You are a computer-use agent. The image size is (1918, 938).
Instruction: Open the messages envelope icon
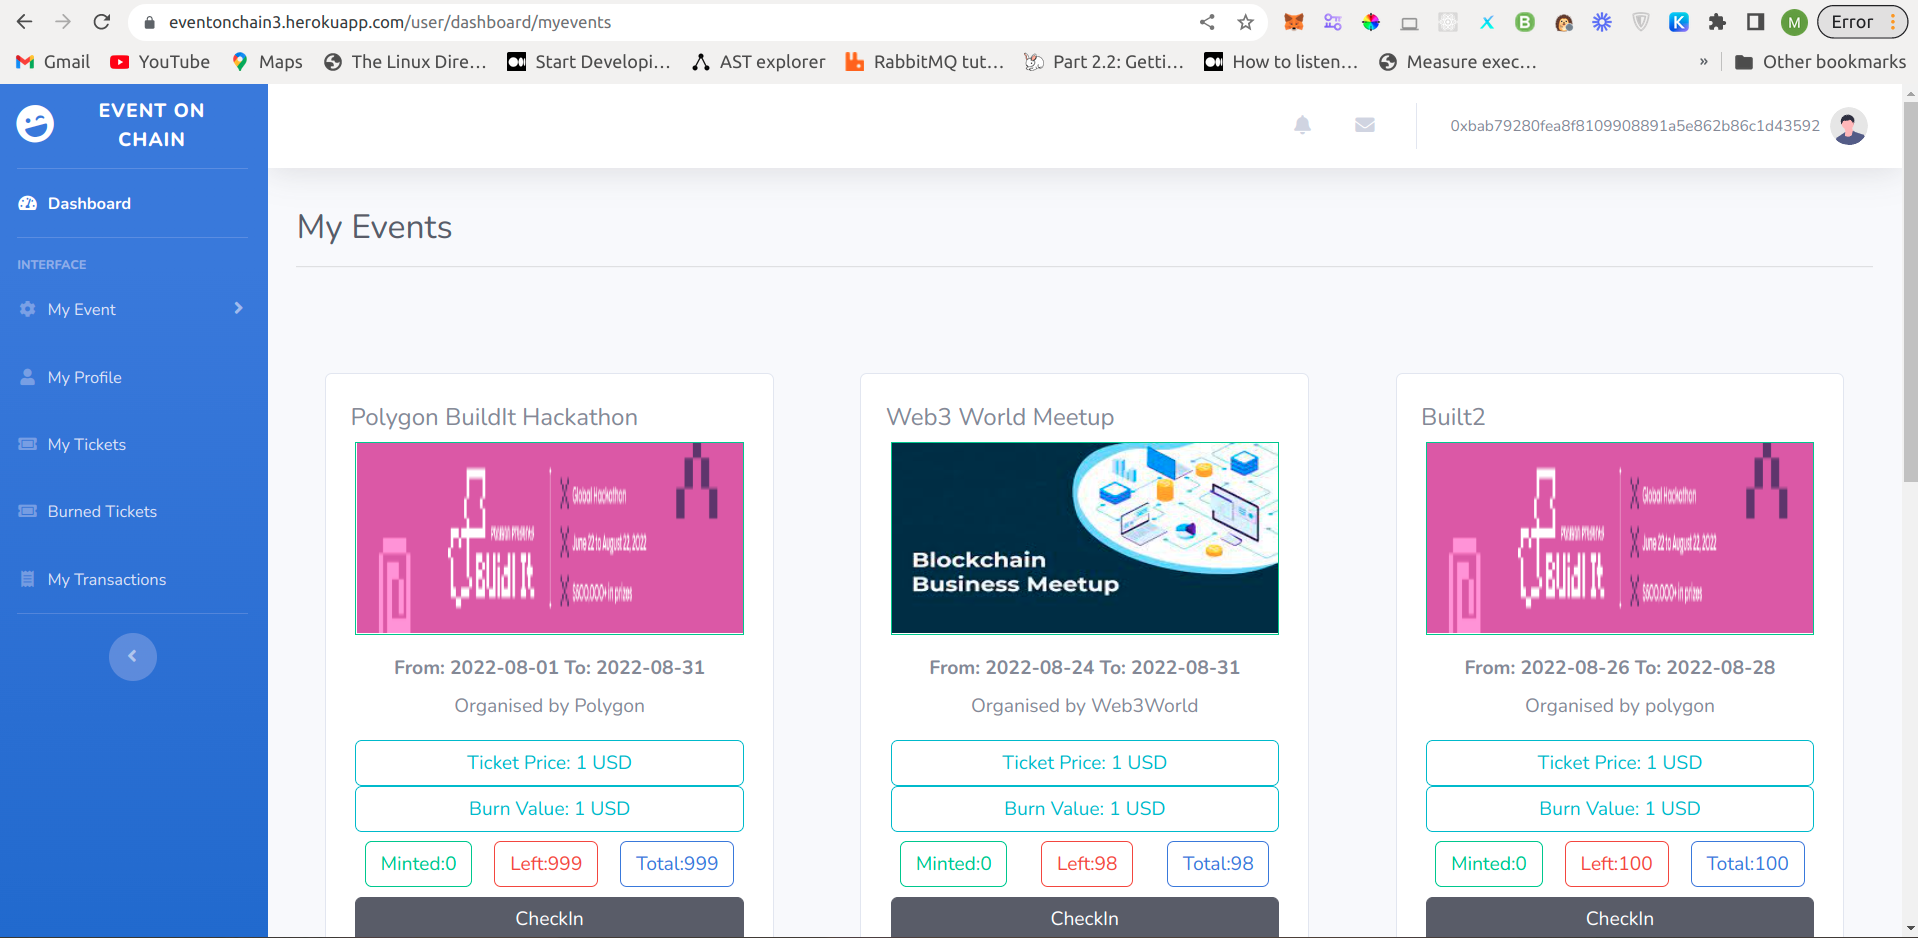1365,125
